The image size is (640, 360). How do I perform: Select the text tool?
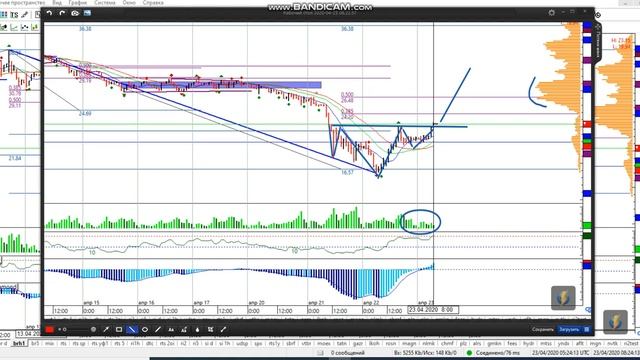(x=171, y=329)
